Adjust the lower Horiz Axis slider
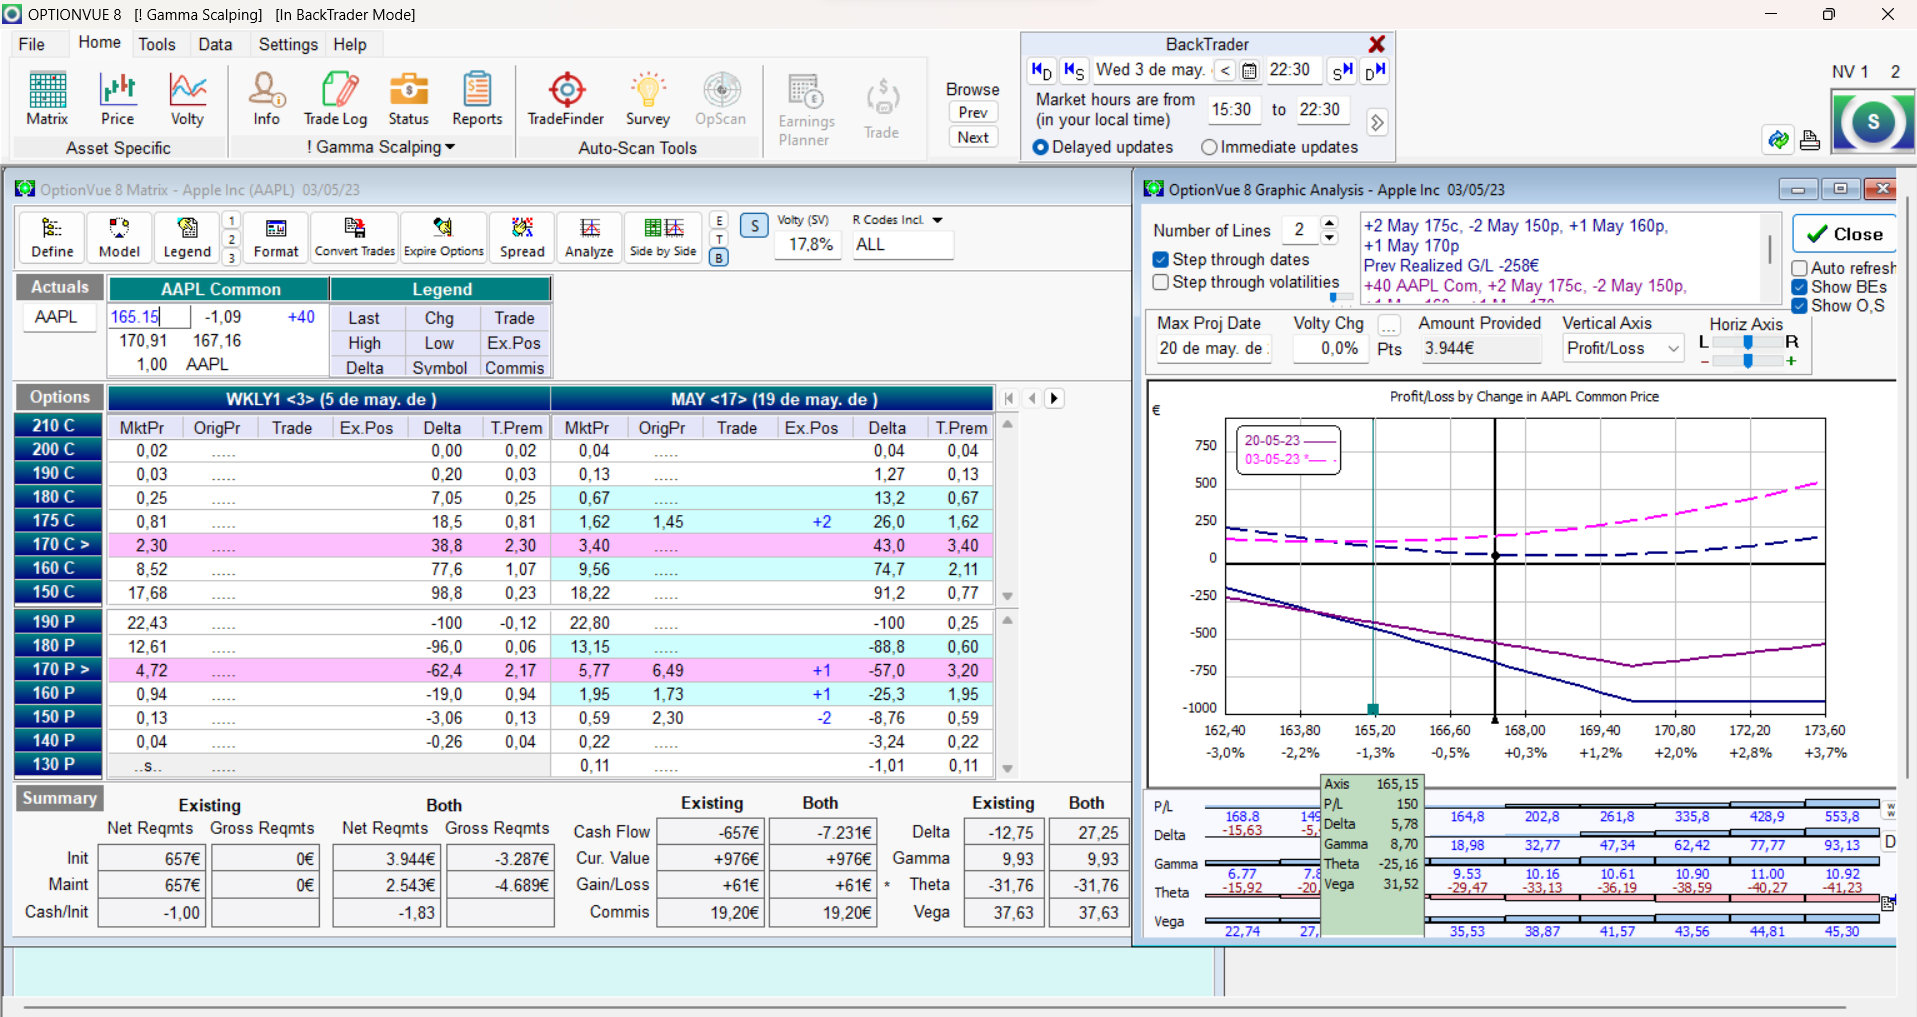 point(1748,361)
